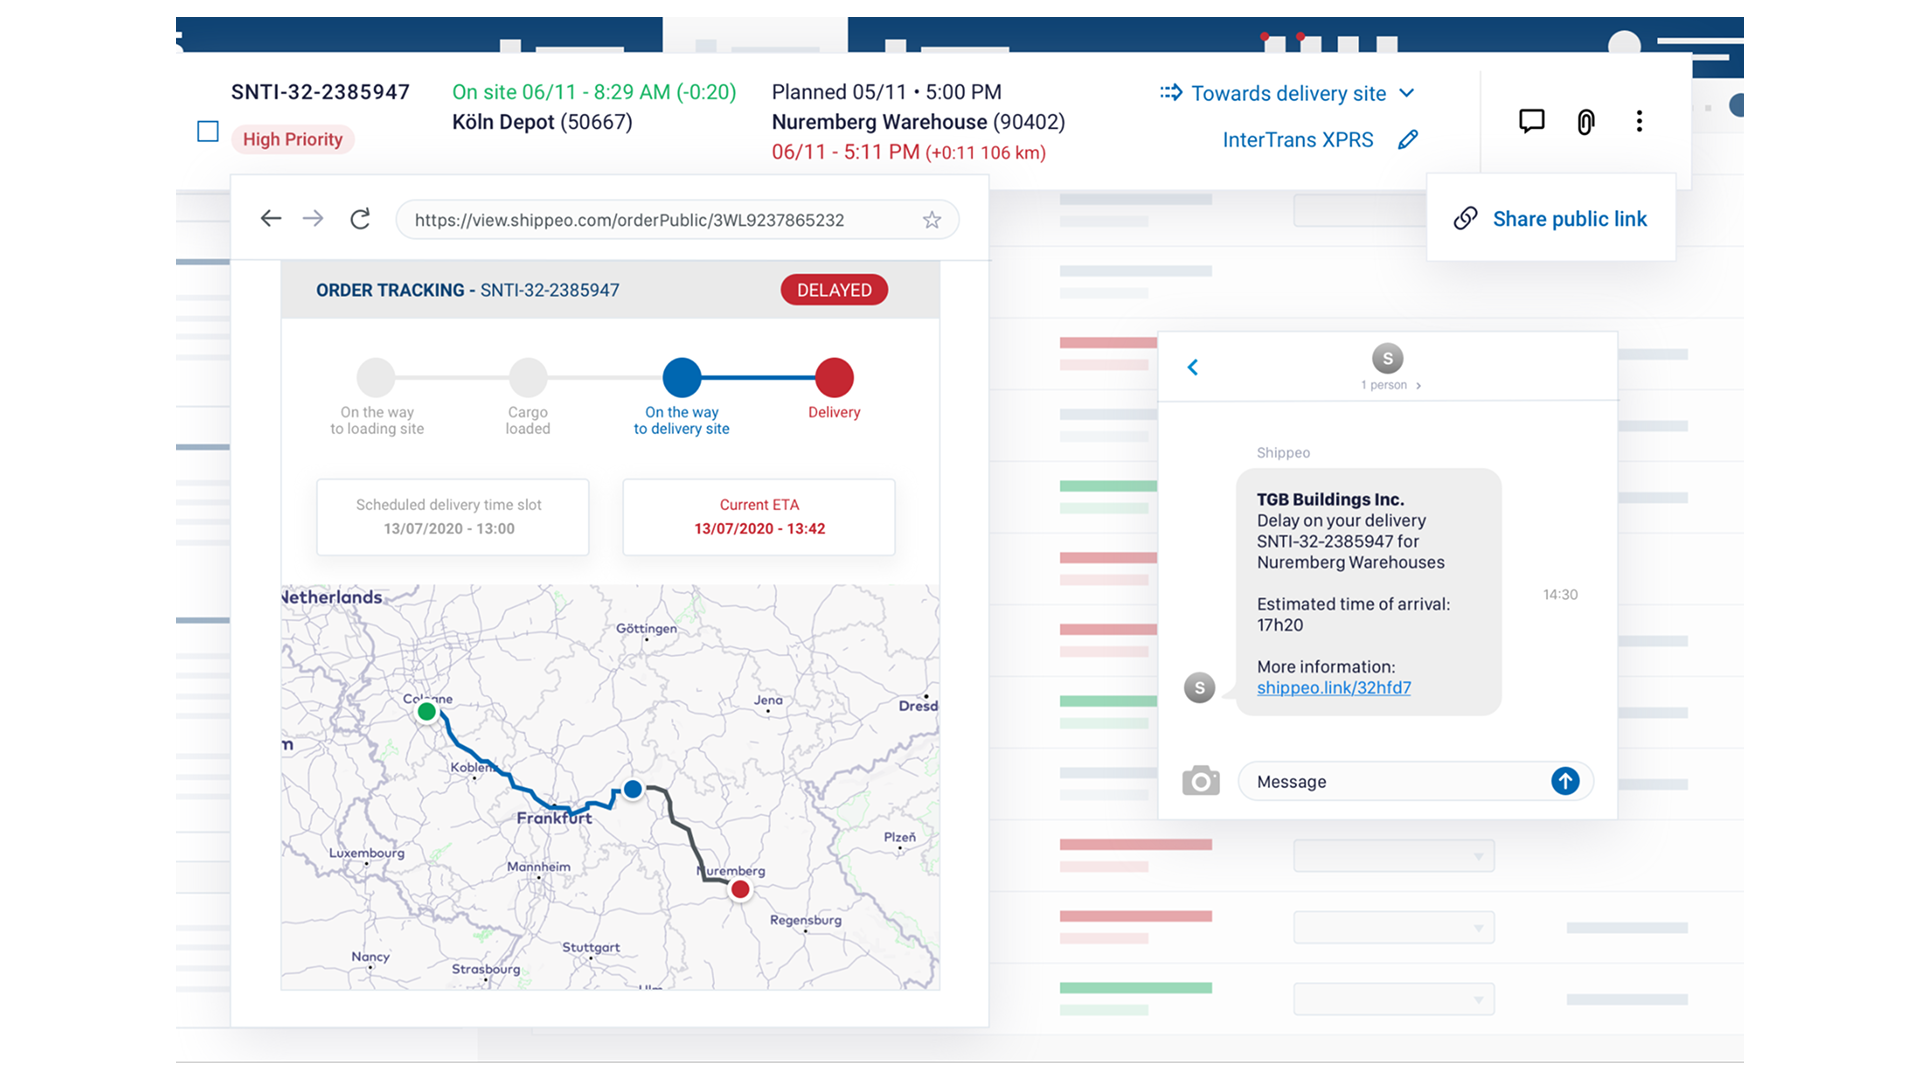The height and width of the screenshot is (1080, 1920).
Task: Send message with the blue arrow button
Action: tap(1565, 781)
